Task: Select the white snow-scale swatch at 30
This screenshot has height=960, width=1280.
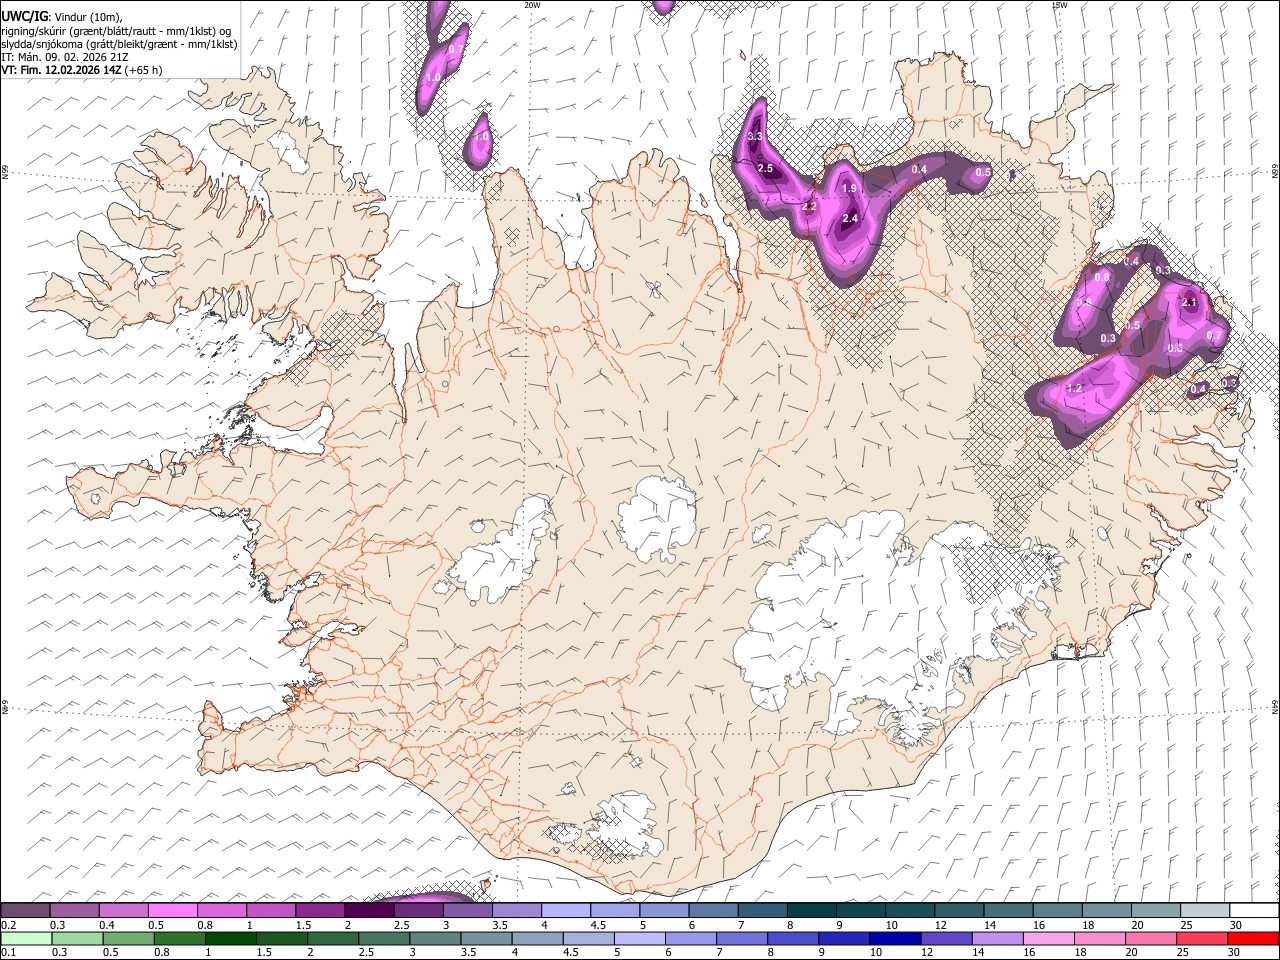Action: [x=1254, y=911]
